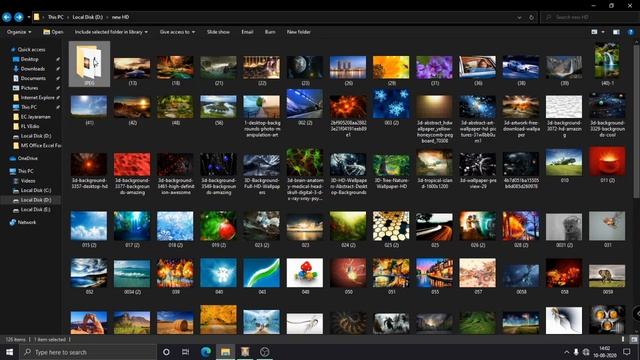Open Cortana circle on the taskbar
This screenshot has height=360, width=640.
click(x=166, y=352)
